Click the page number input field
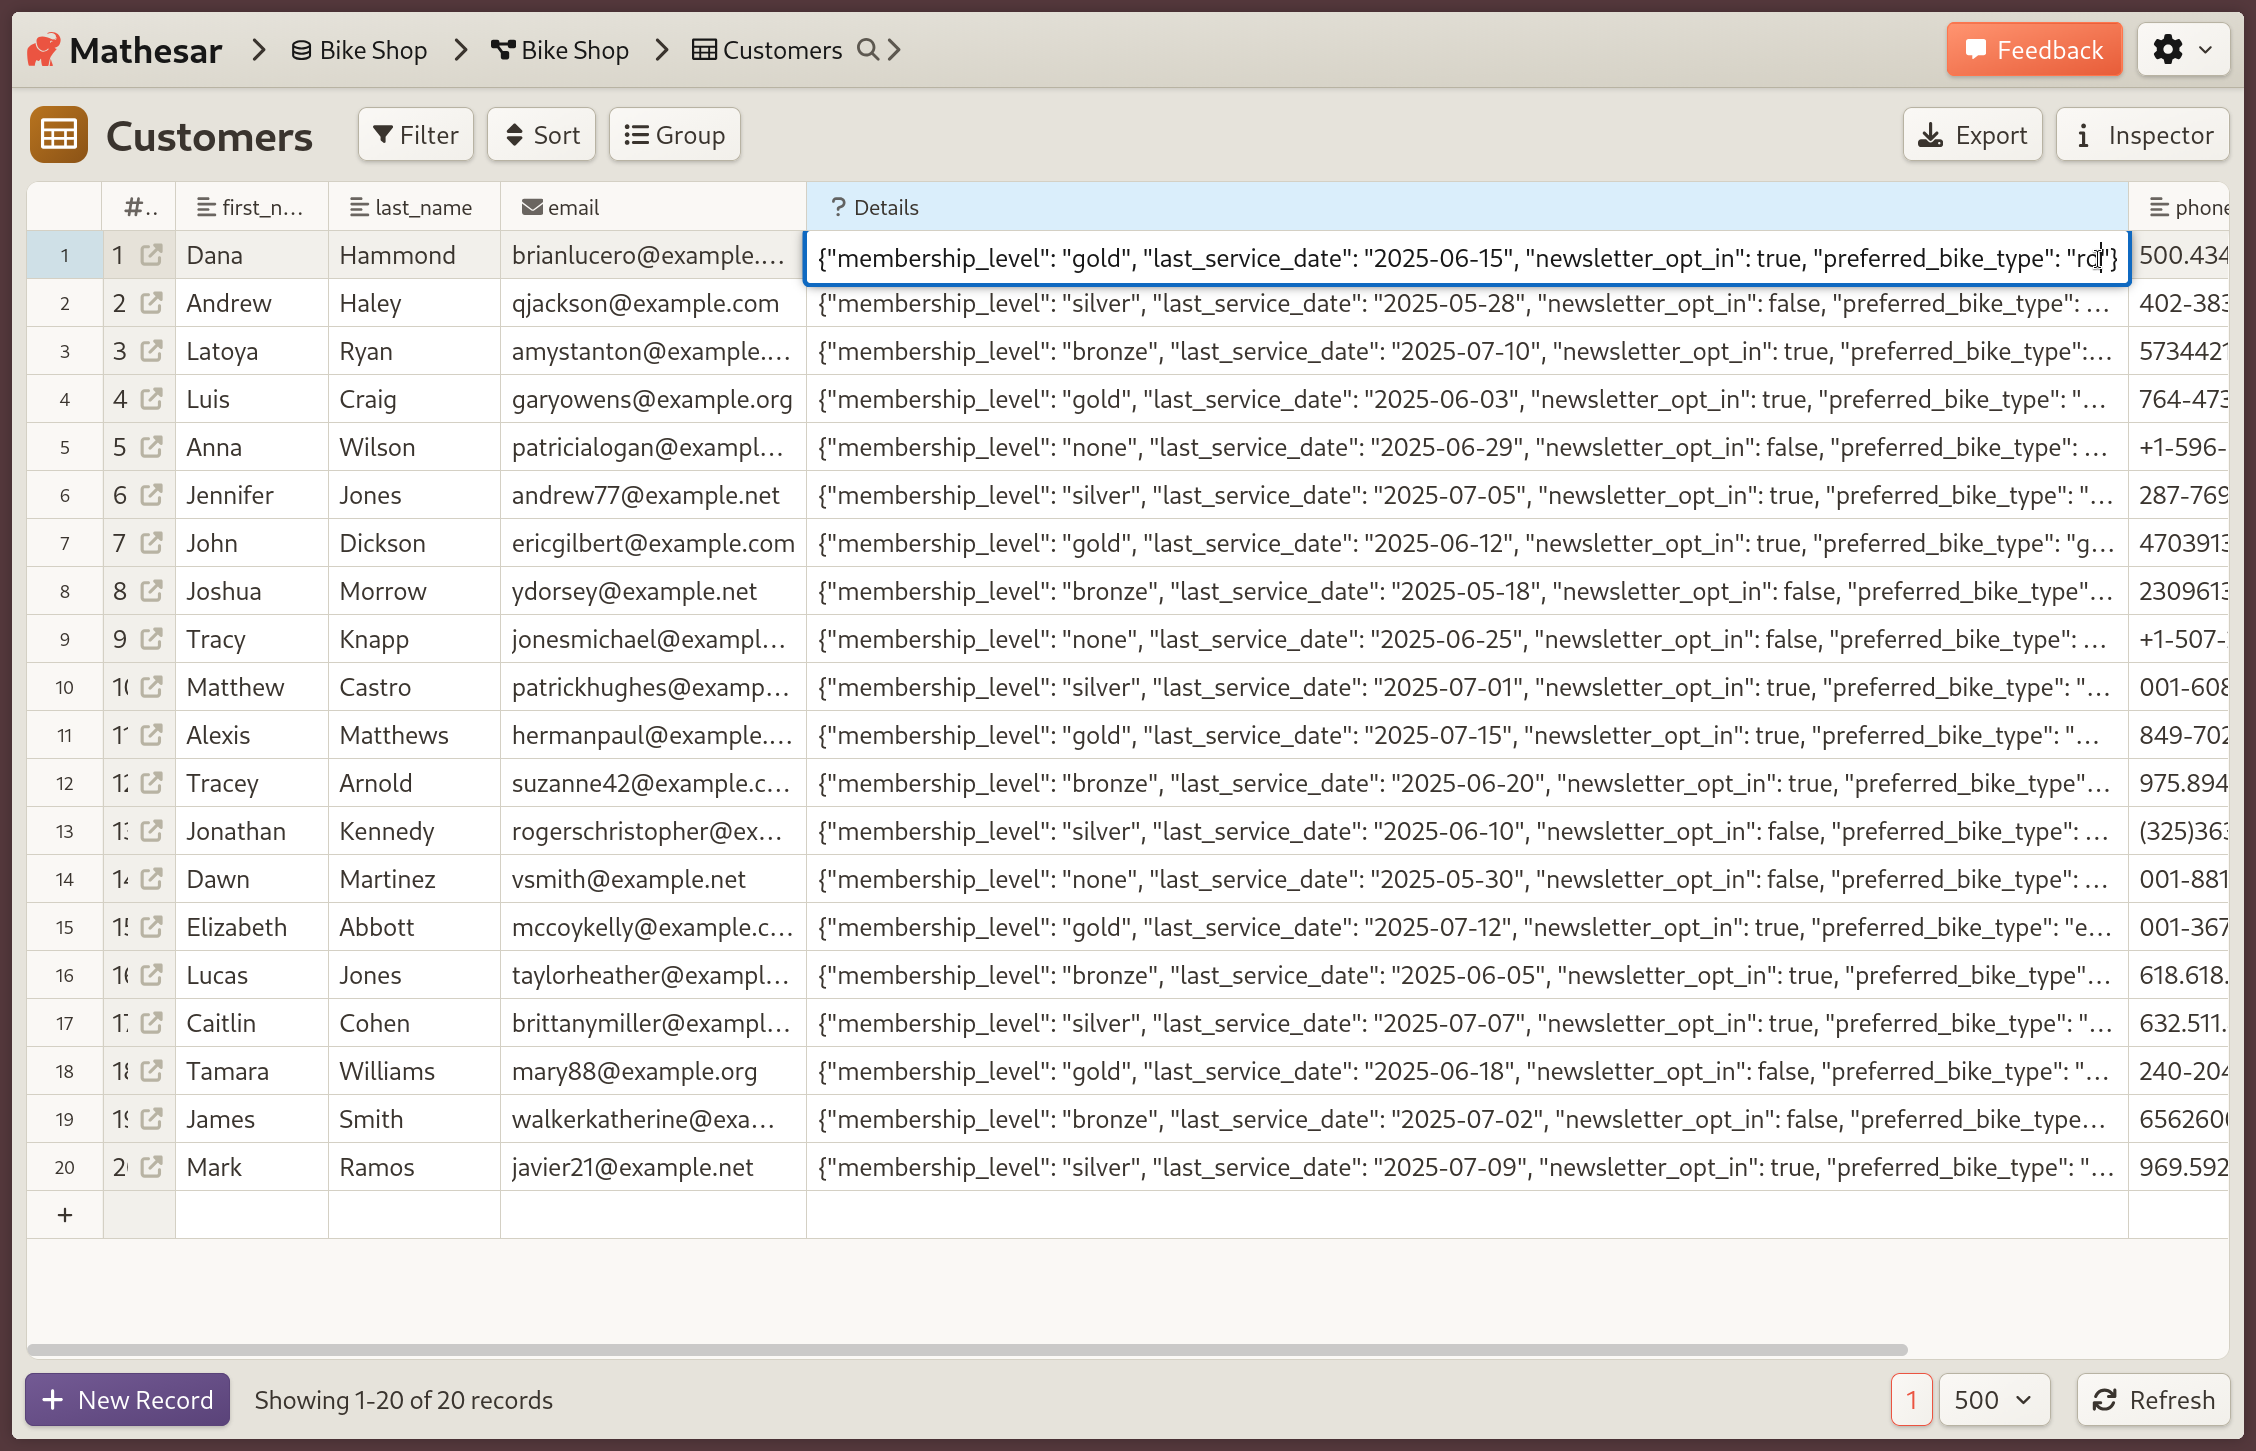The image size is (2256, 1451). [x=1911, y=1400]
